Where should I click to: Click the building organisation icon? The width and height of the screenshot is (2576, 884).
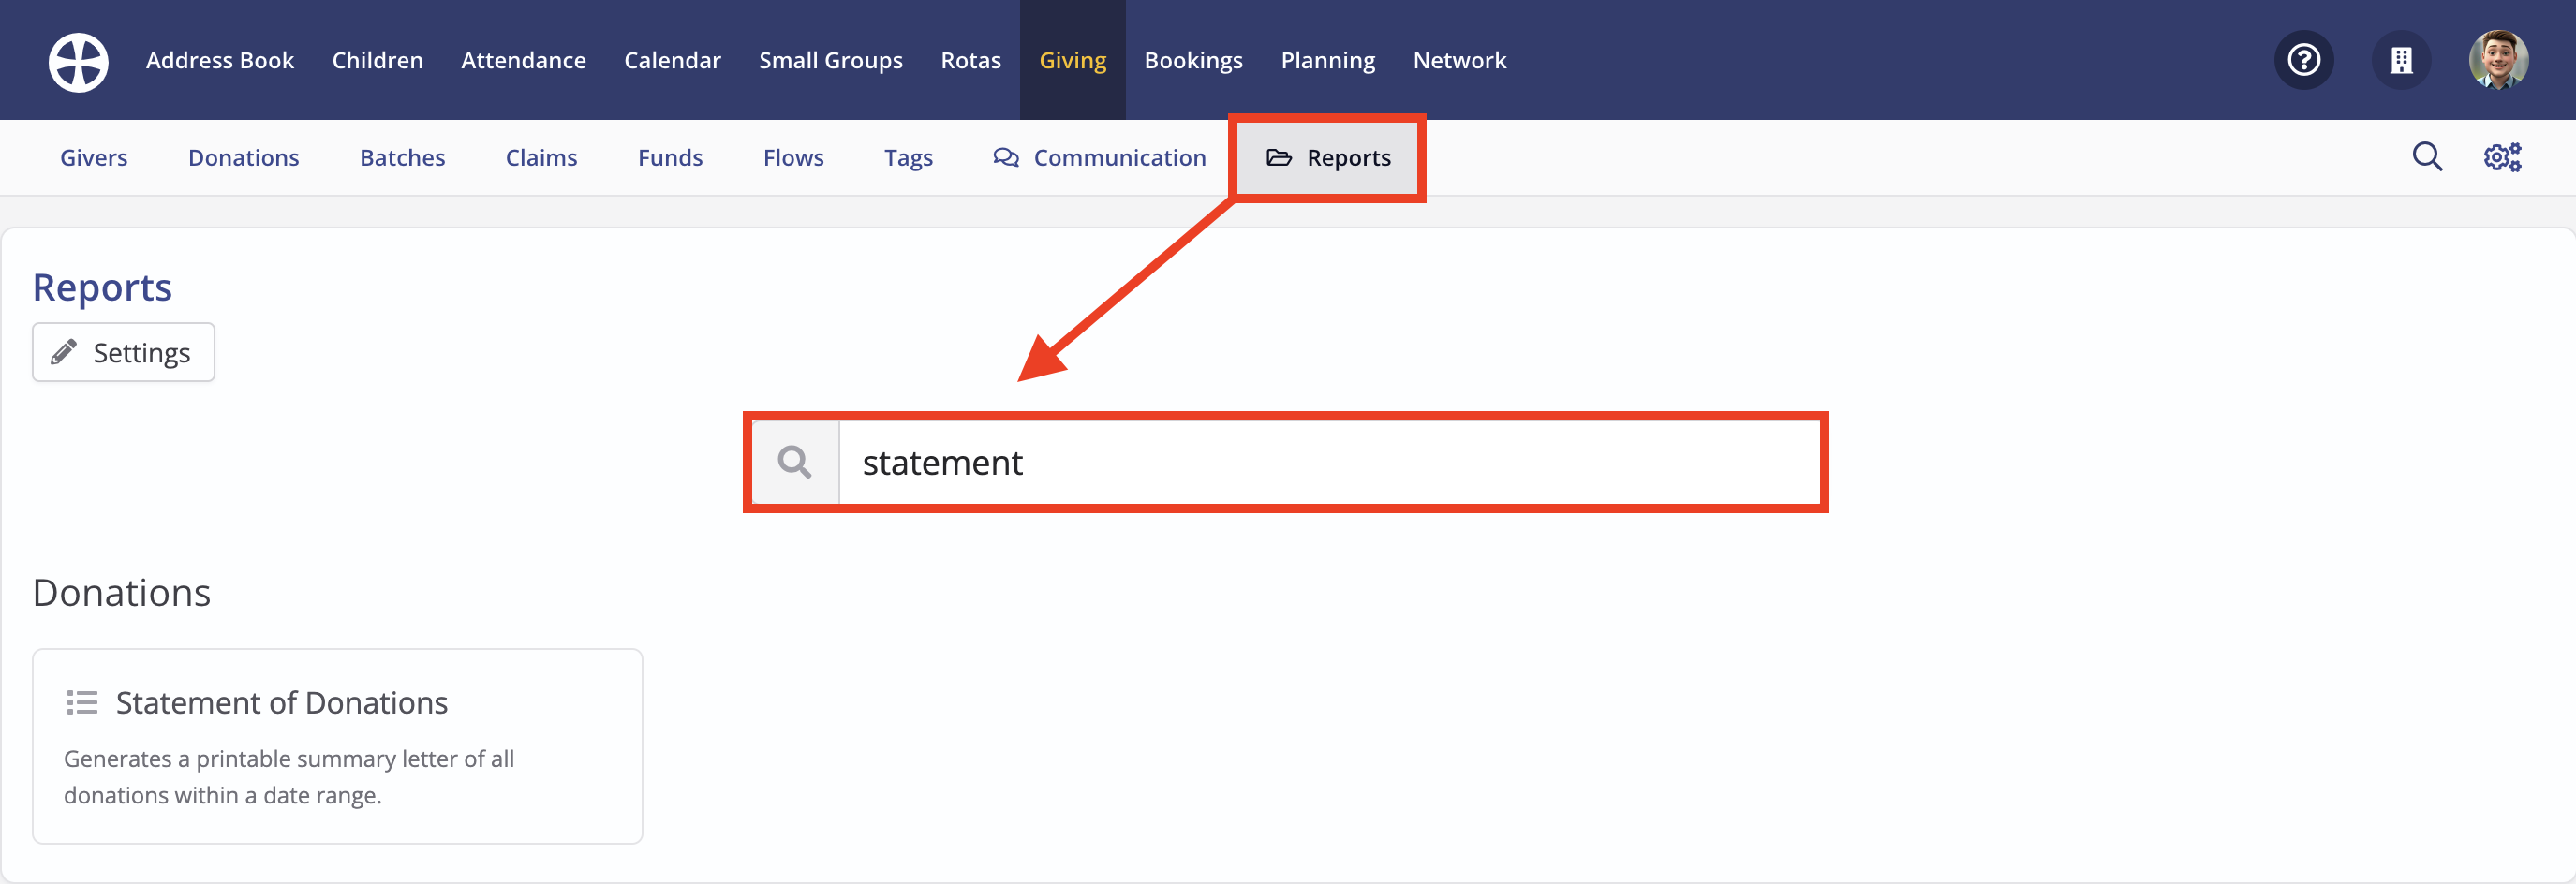pos(2401,60)
